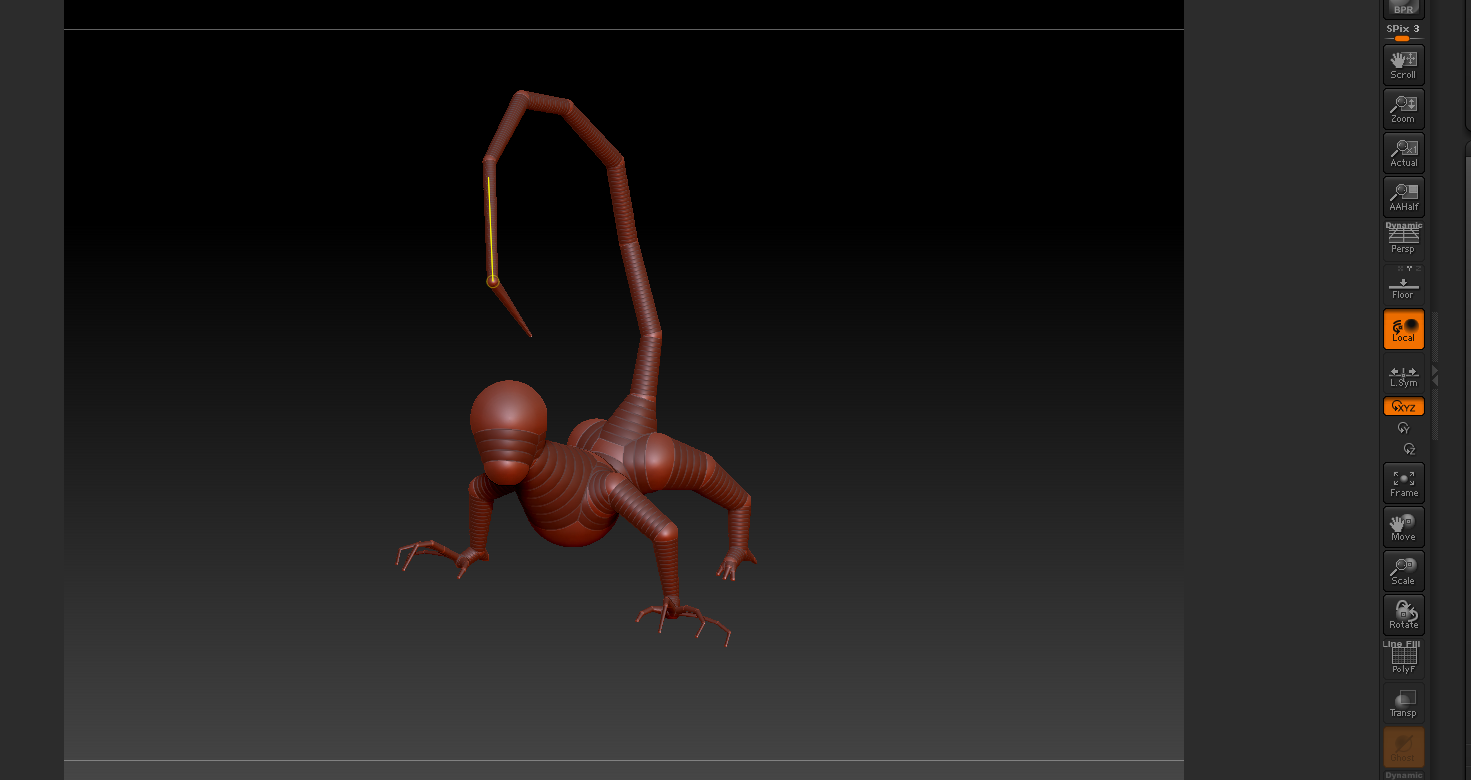Switch to Z-axis rotation mode

[1408, 449]
